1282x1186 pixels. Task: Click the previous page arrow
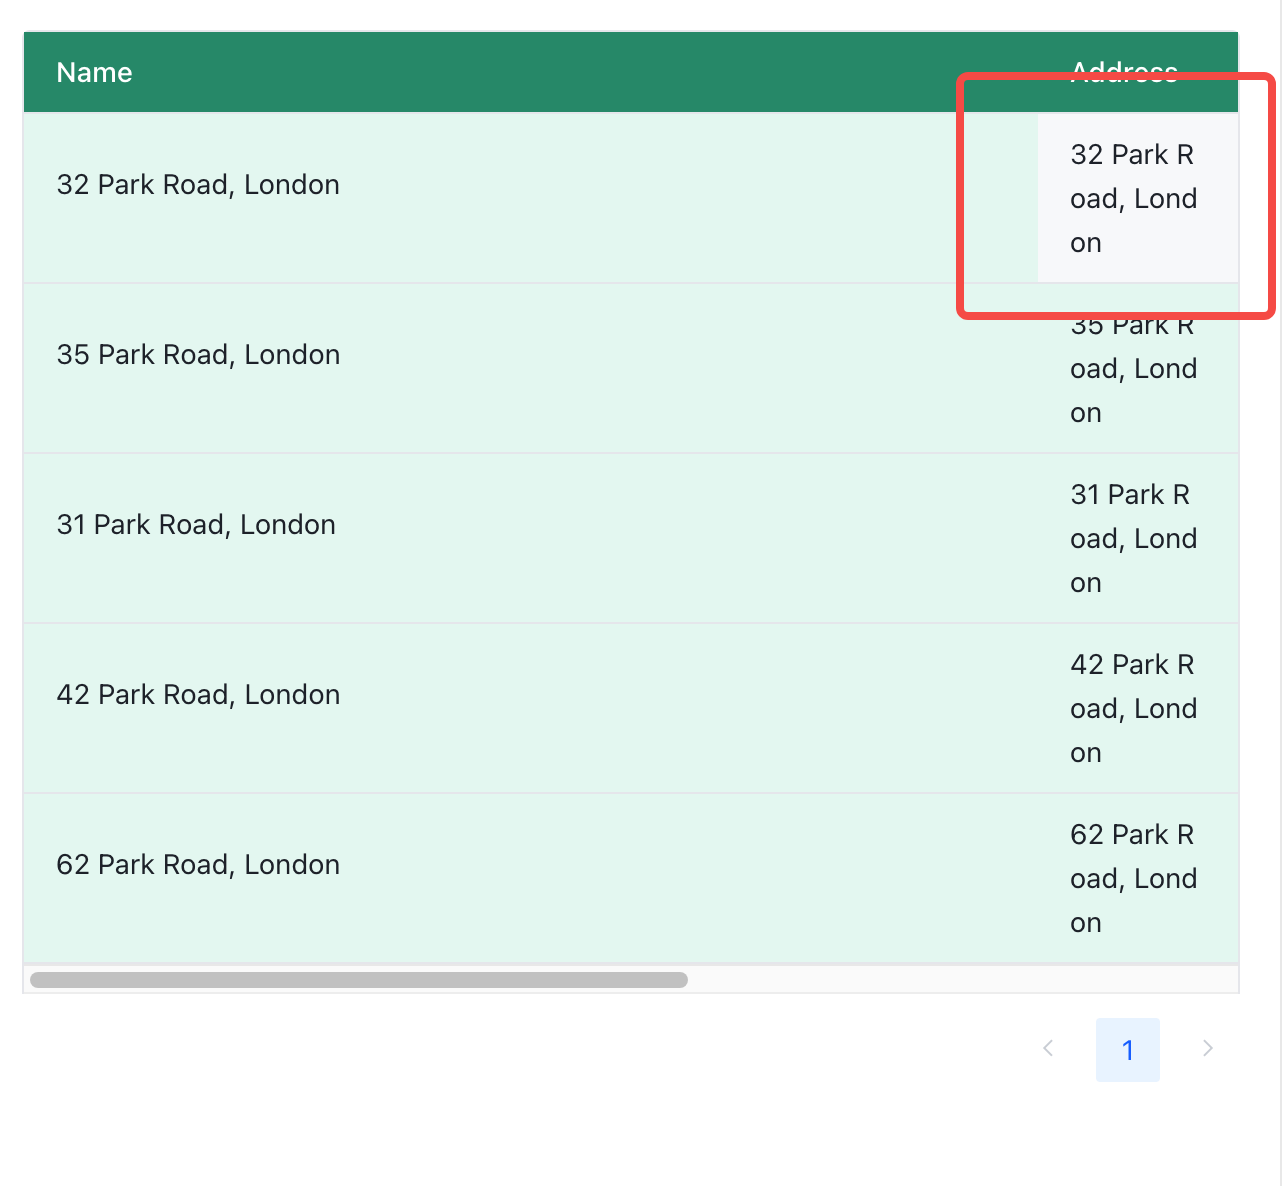(1048, 1049)
